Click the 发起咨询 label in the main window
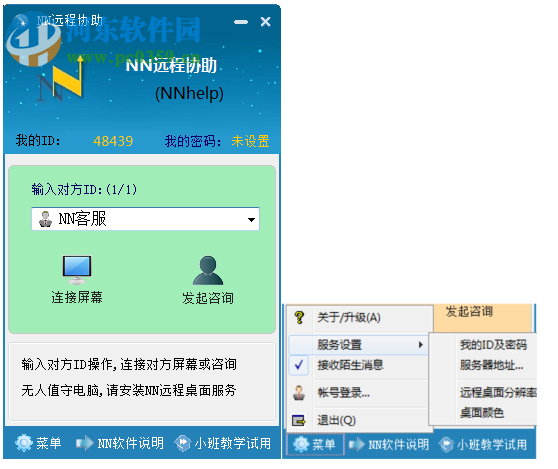 pyautogui.click(x=208, y=298)
